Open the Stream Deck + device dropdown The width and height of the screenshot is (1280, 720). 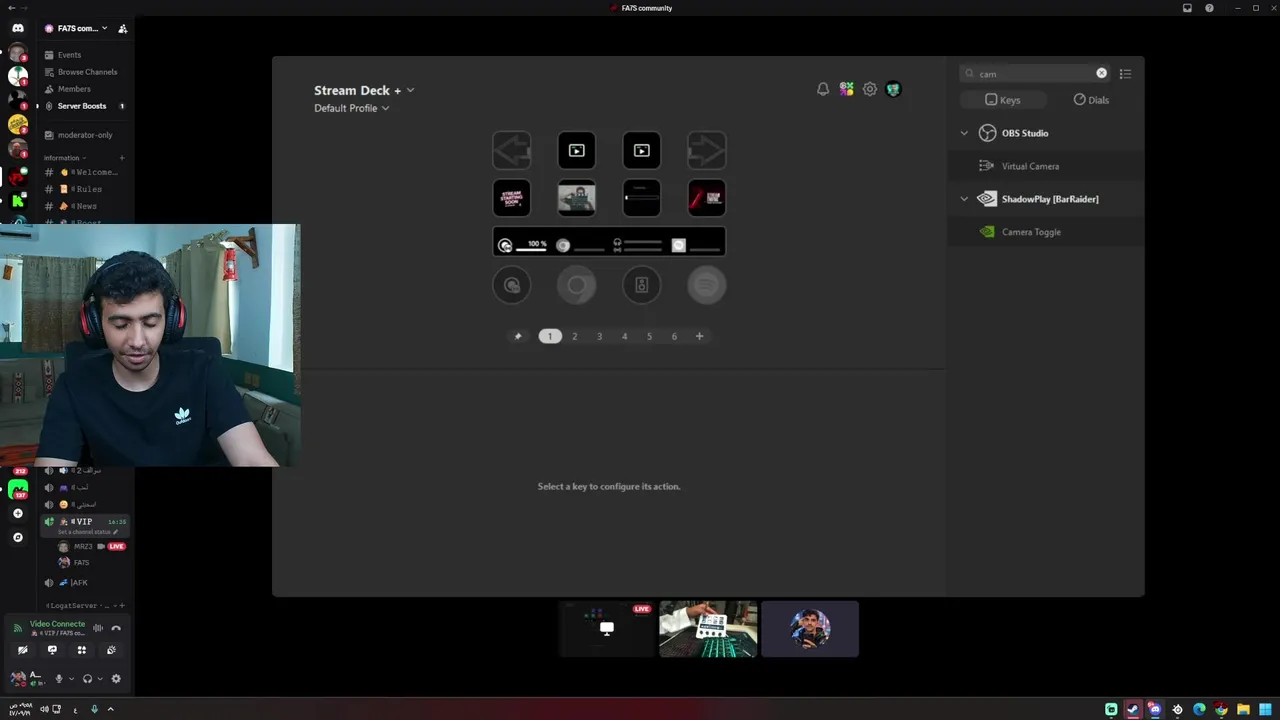click(x=364, y=90)
